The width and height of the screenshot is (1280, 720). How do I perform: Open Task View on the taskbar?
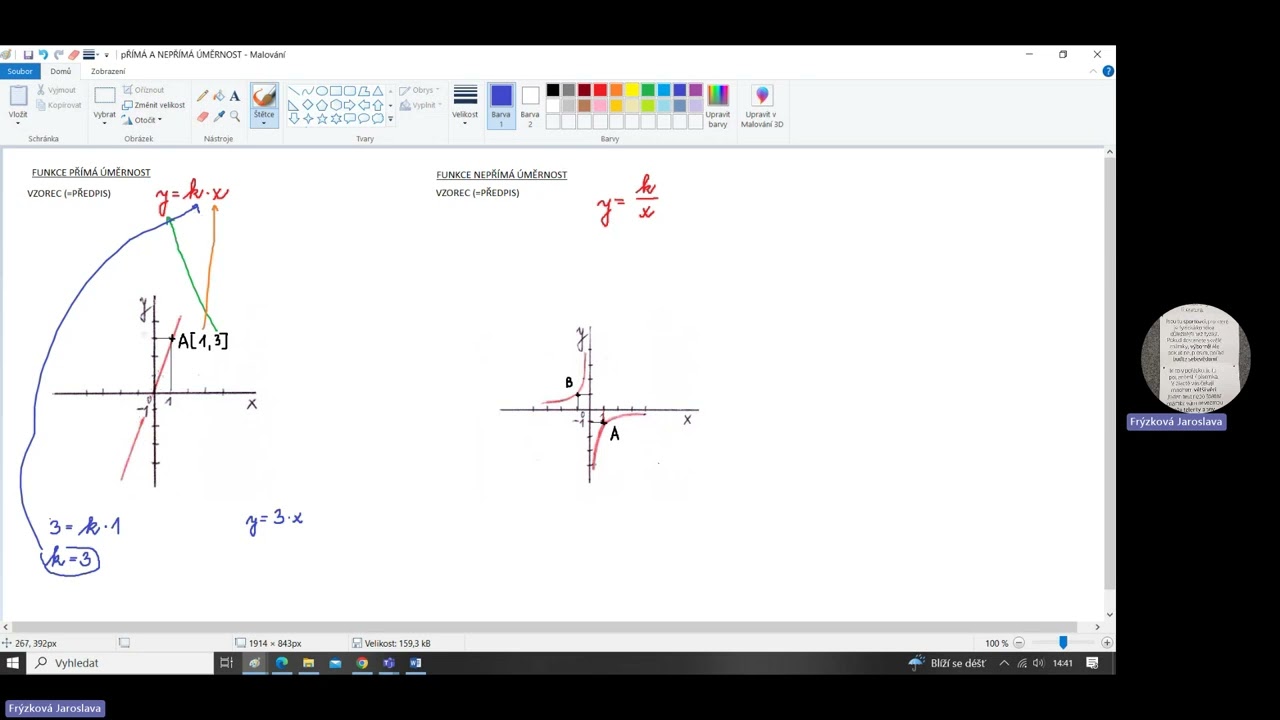pos(226,663)
